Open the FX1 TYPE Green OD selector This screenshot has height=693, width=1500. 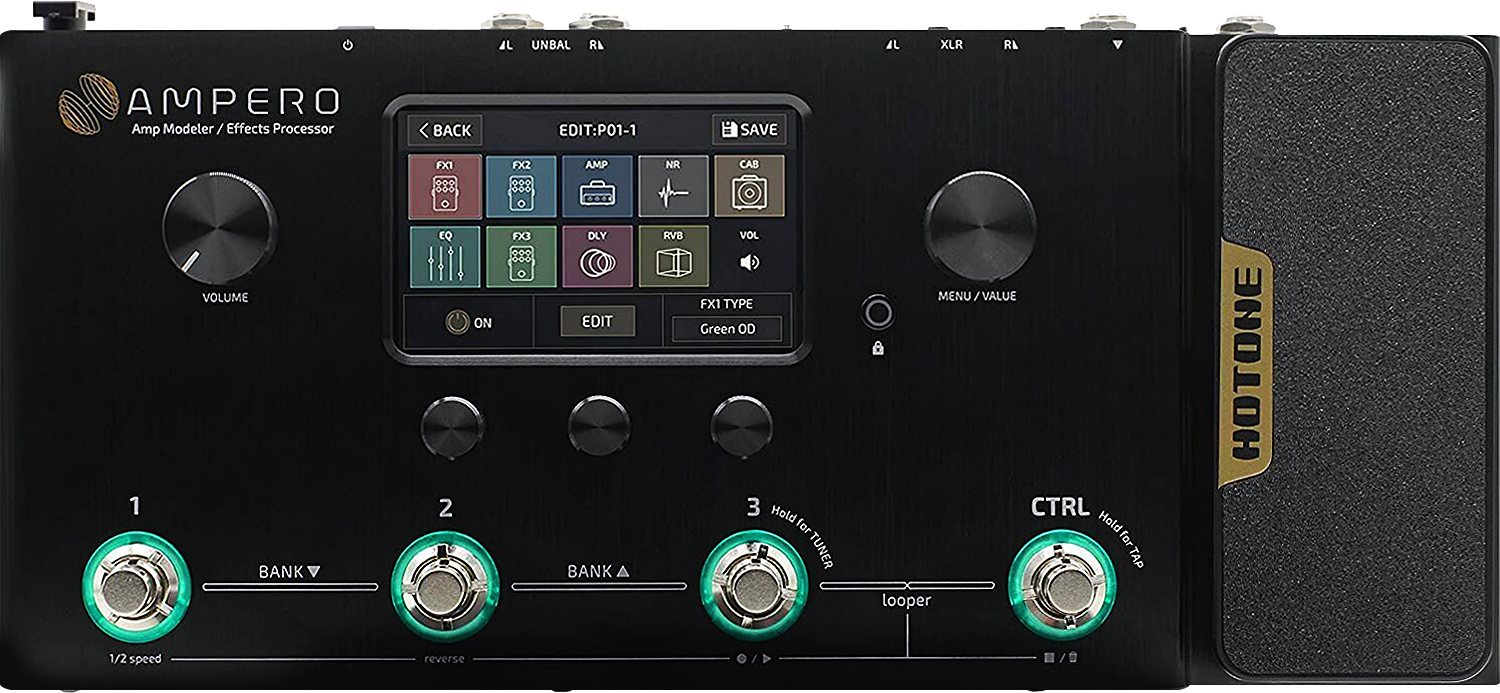pyautogui.click(x=727, y=329)
